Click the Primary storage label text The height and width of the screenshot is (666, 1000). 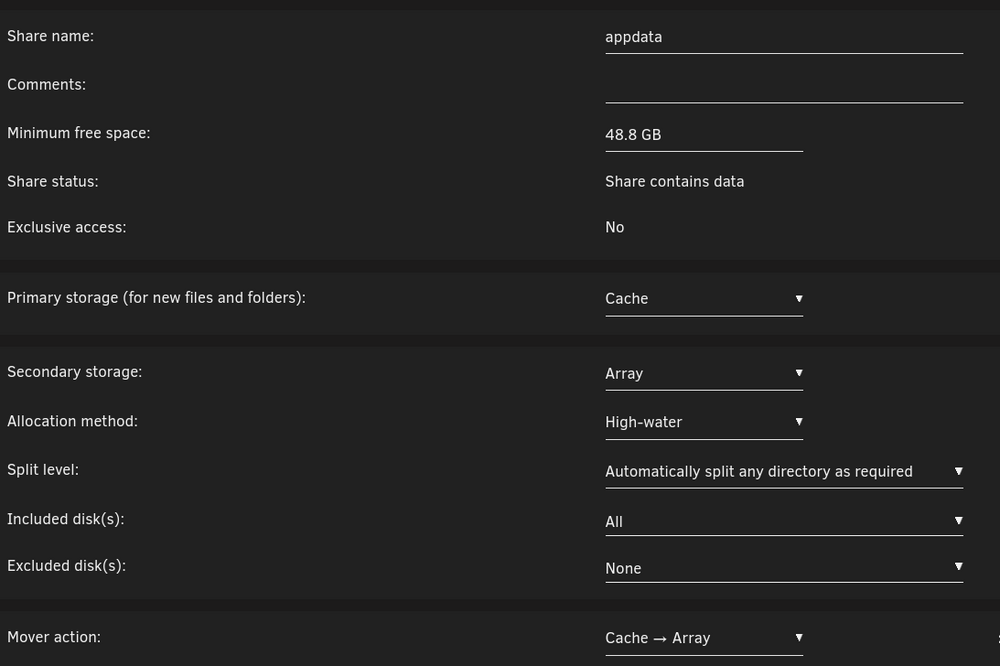click(x=156, y=298)
